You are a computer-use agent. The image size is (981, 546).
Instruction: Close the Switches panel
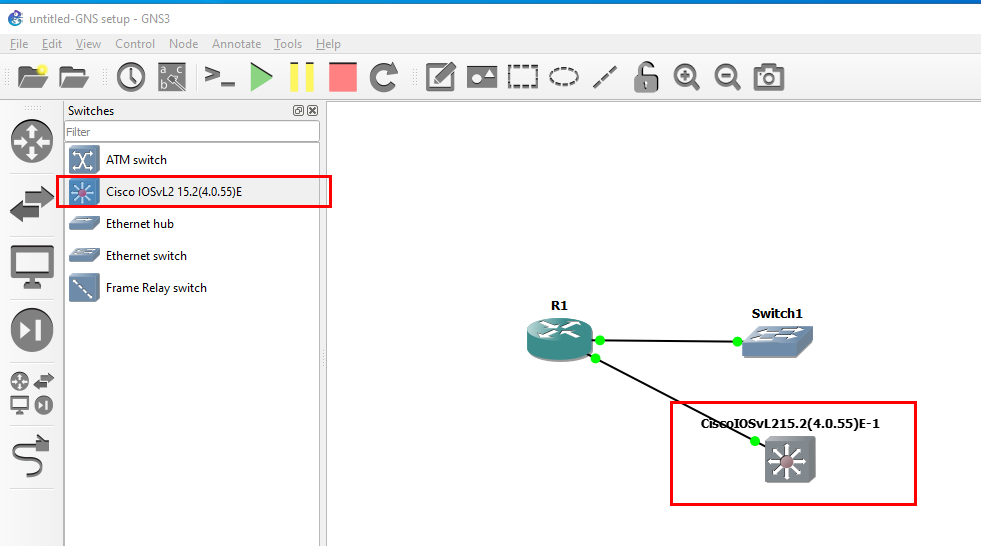(x=312, y=111)
